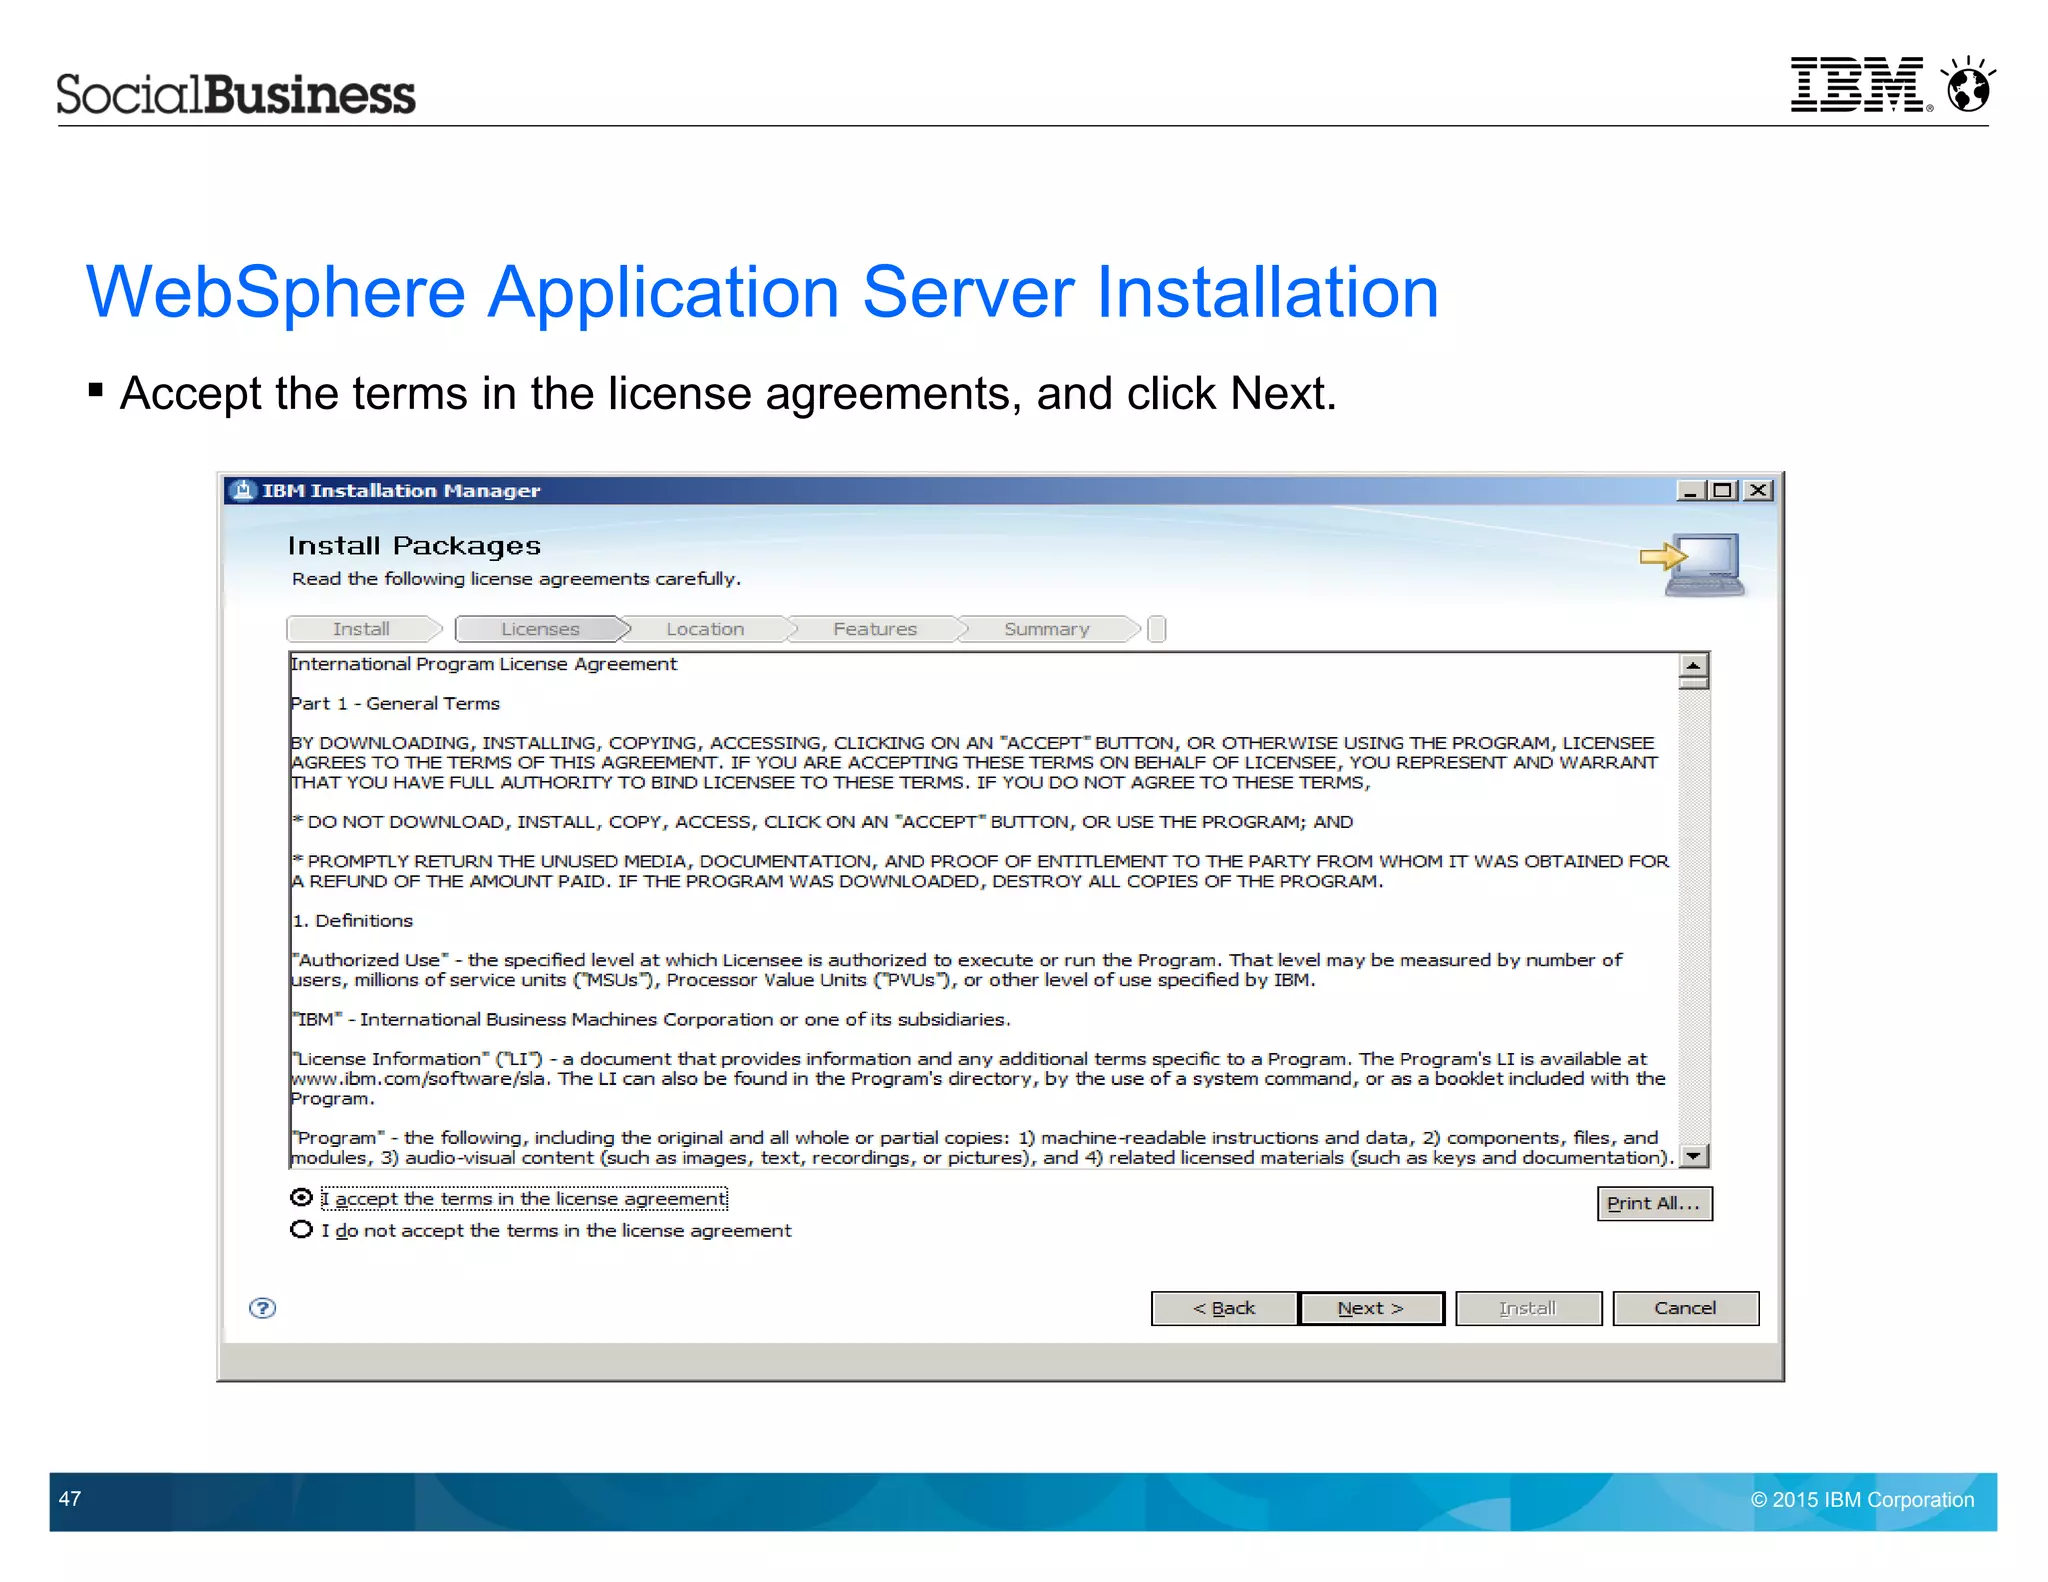
Task: Click the computer install wizard graphic
Action: pos(1693,563)
